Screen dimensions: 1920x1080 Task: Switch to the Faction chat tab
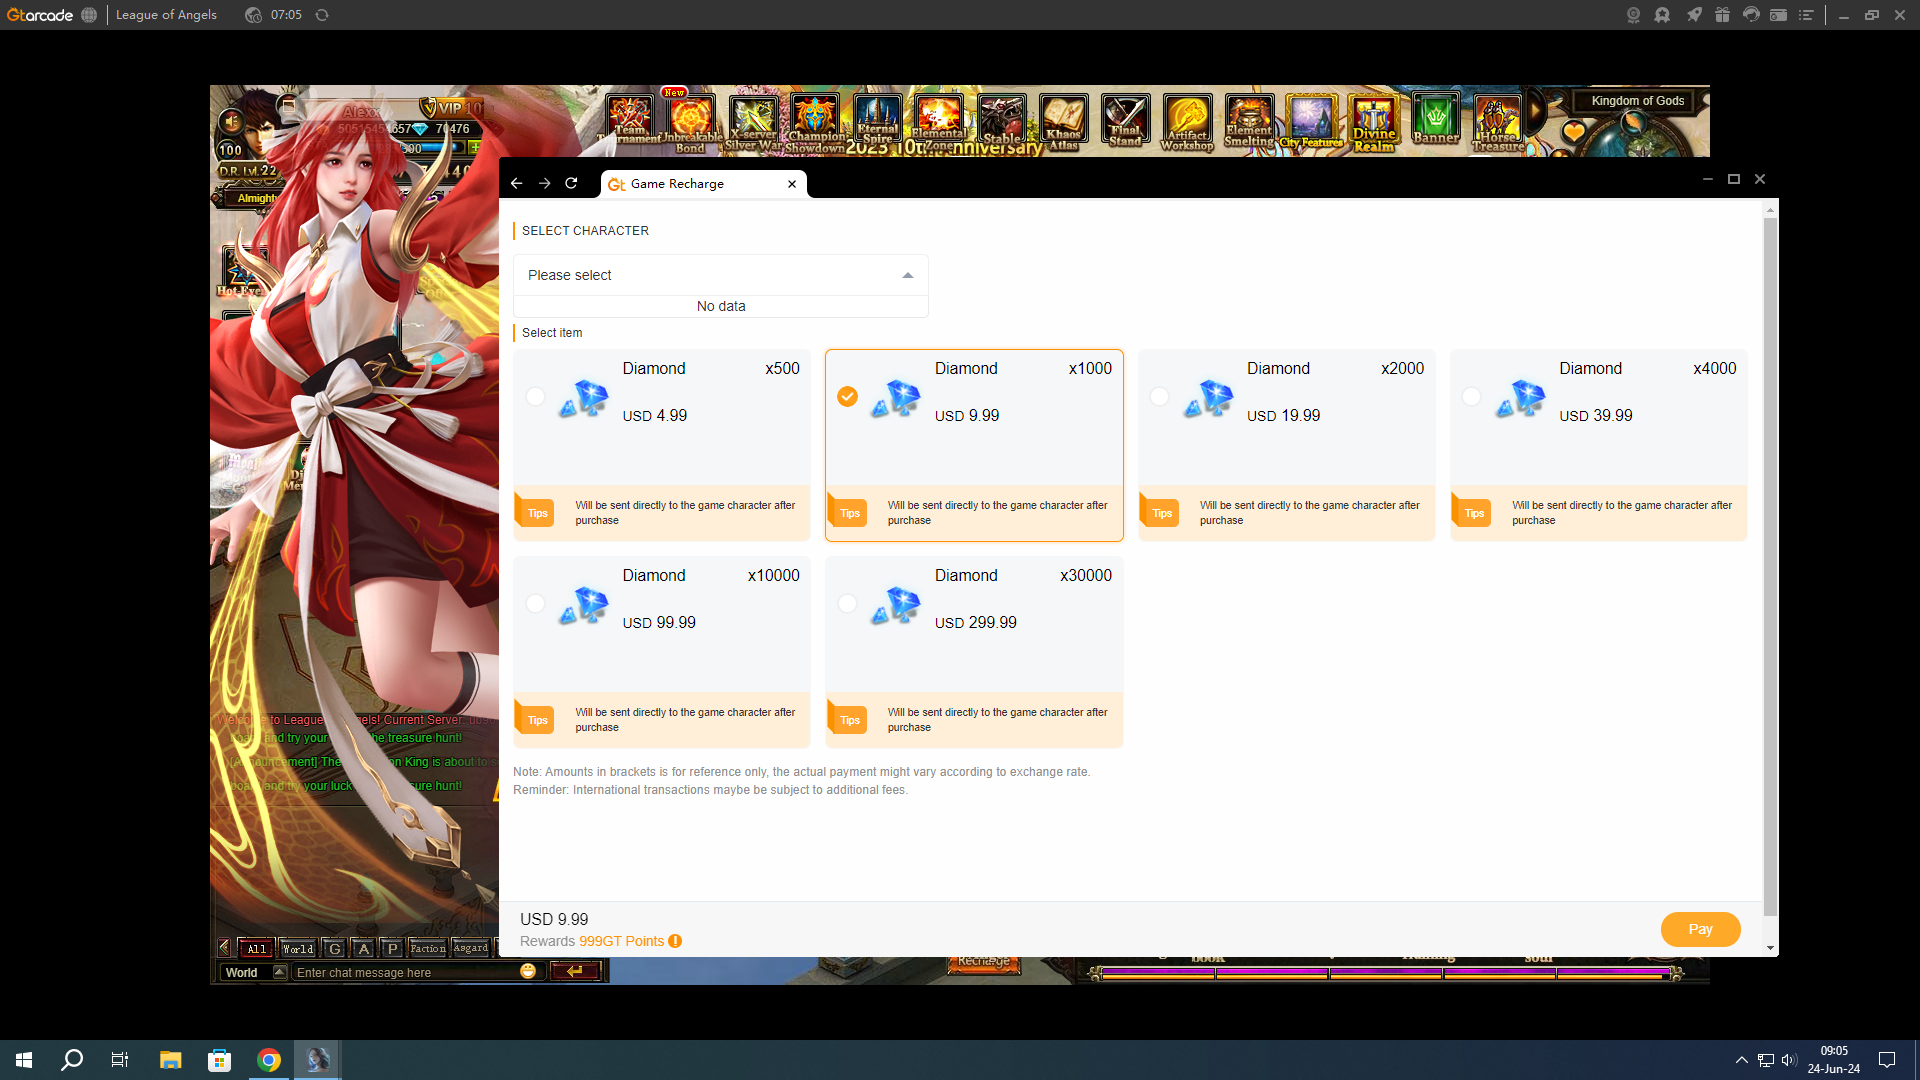(428, 948)
